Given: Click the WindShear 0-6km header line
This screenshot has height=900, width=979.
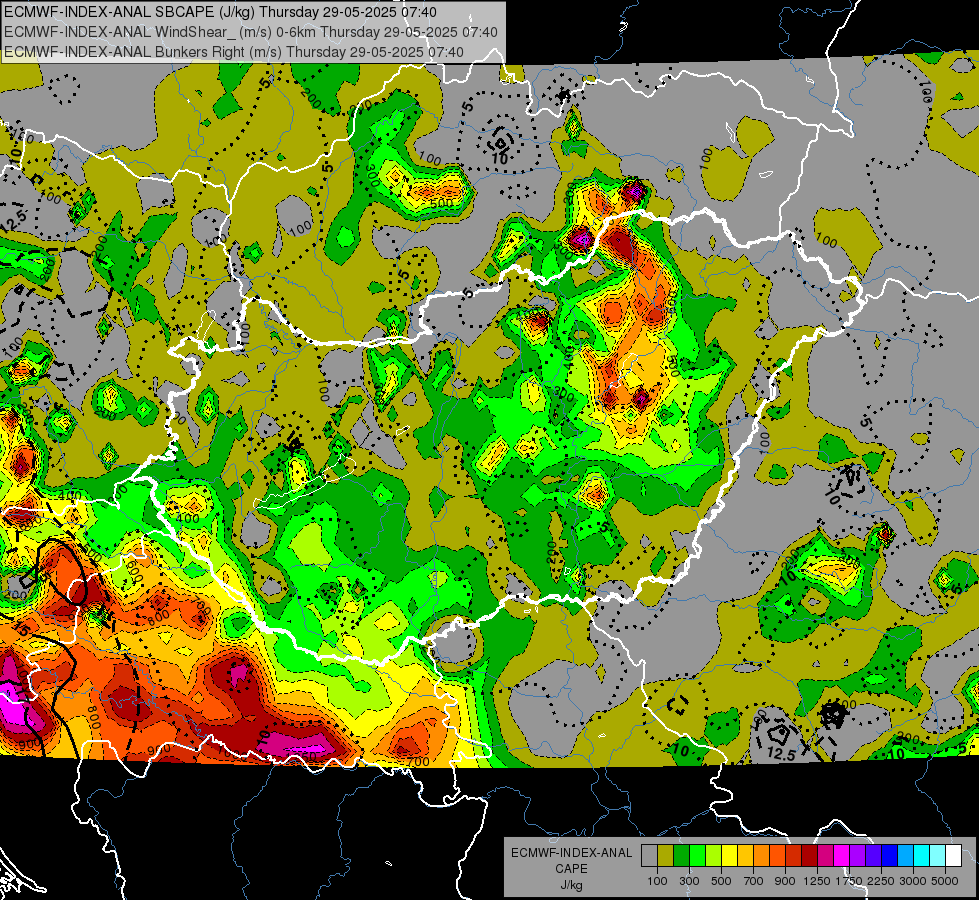Looking at the screenshot, I should (250, 32).
